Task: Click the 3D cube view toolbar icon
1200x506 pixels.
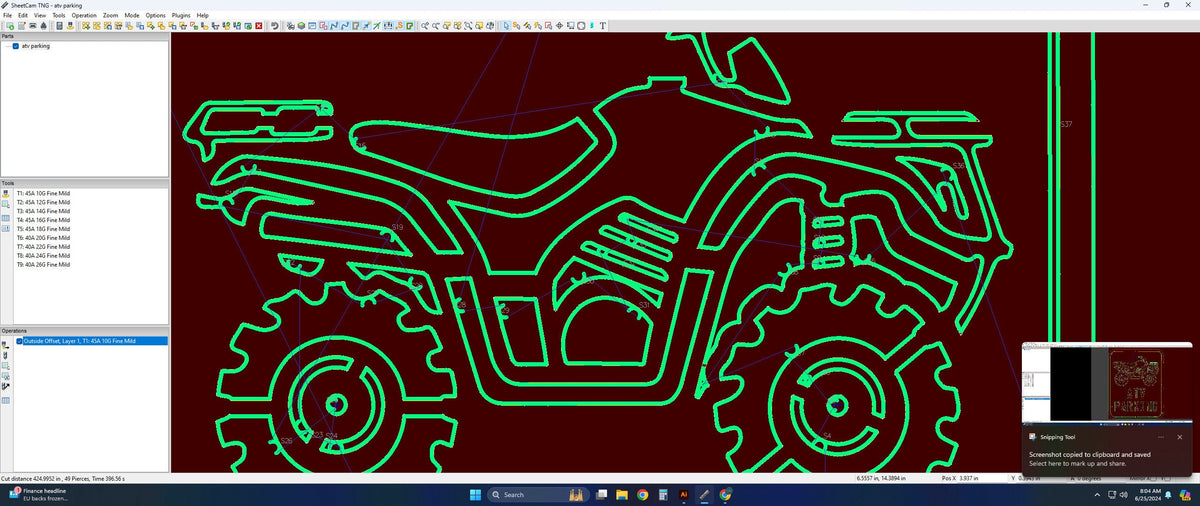Action: [301, 26]
